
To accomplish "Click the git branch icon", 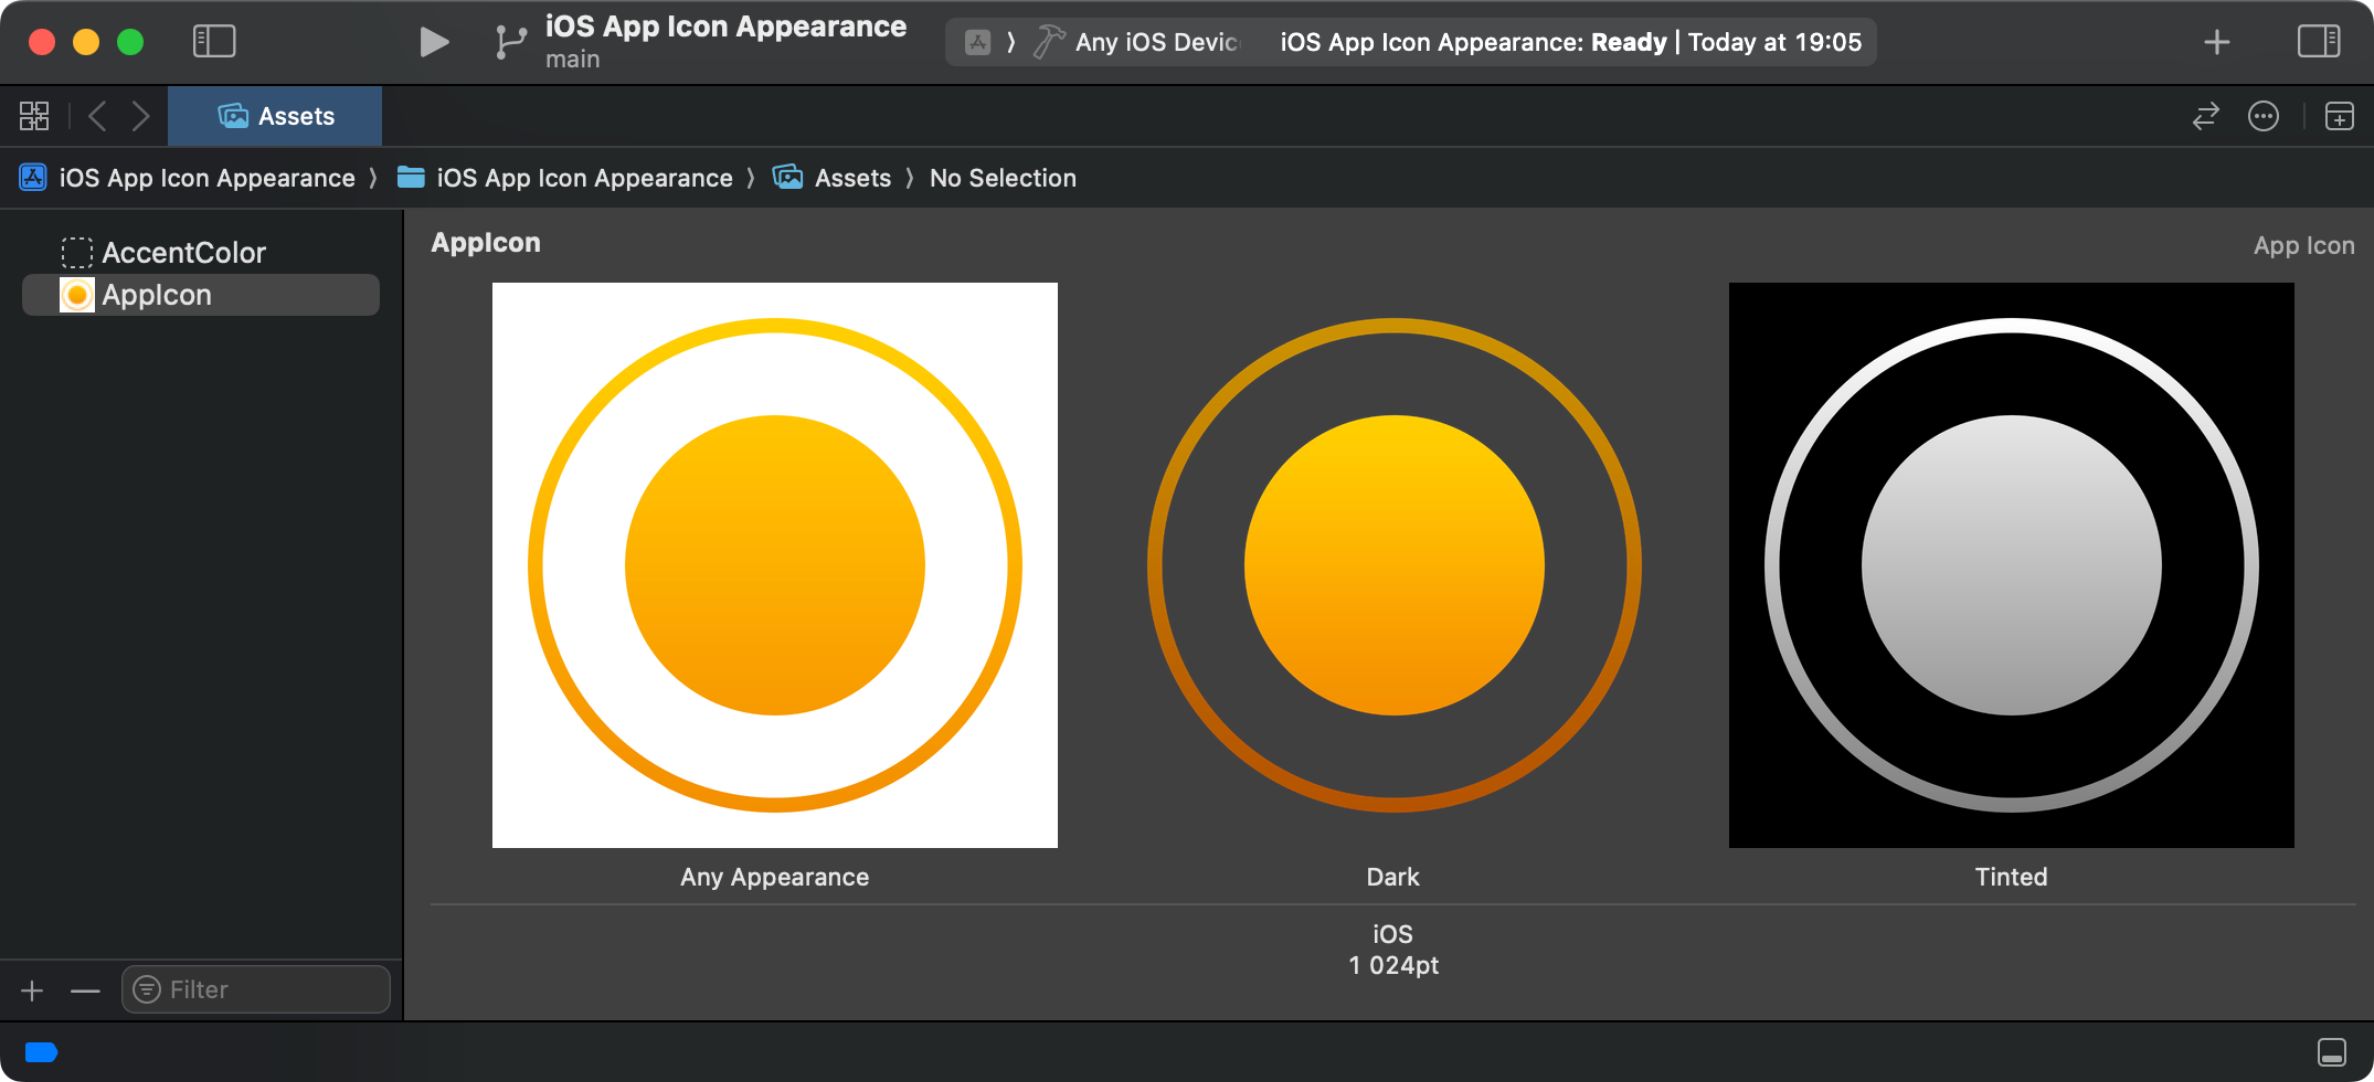I will [510, 42].
